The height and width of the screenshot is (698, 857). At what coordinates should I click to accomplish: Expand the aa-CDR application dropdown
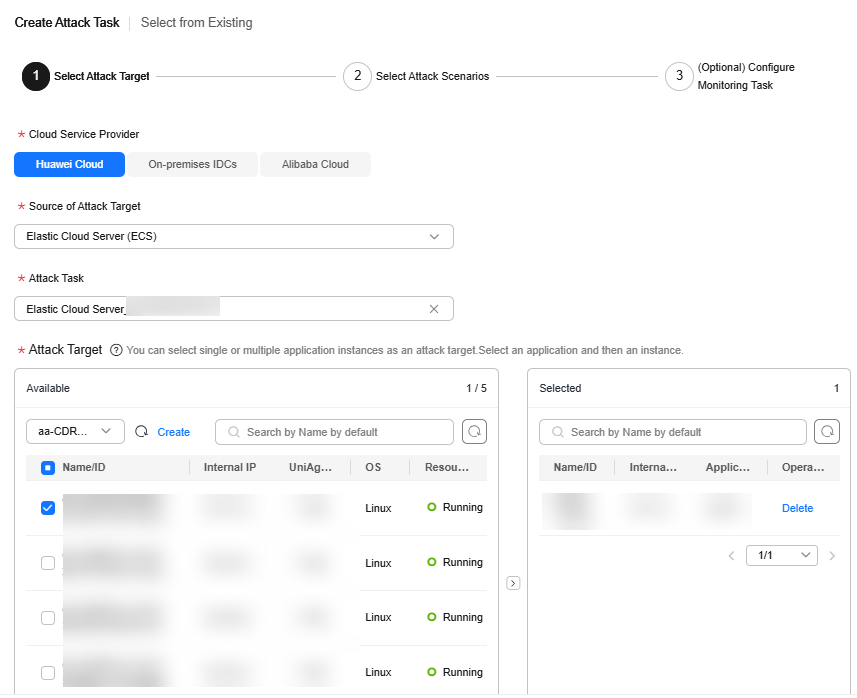click(x=75, y=432)
